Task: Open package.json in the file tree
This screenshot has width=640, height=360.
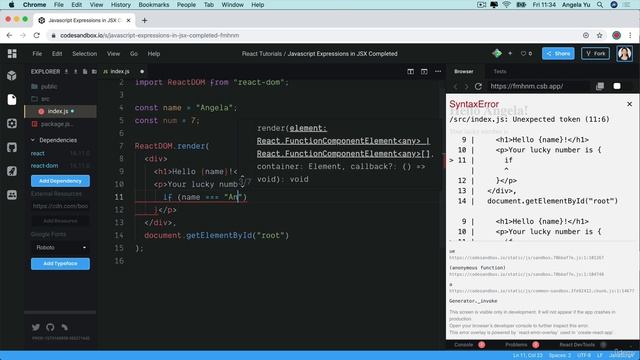Action: [60, 124]
